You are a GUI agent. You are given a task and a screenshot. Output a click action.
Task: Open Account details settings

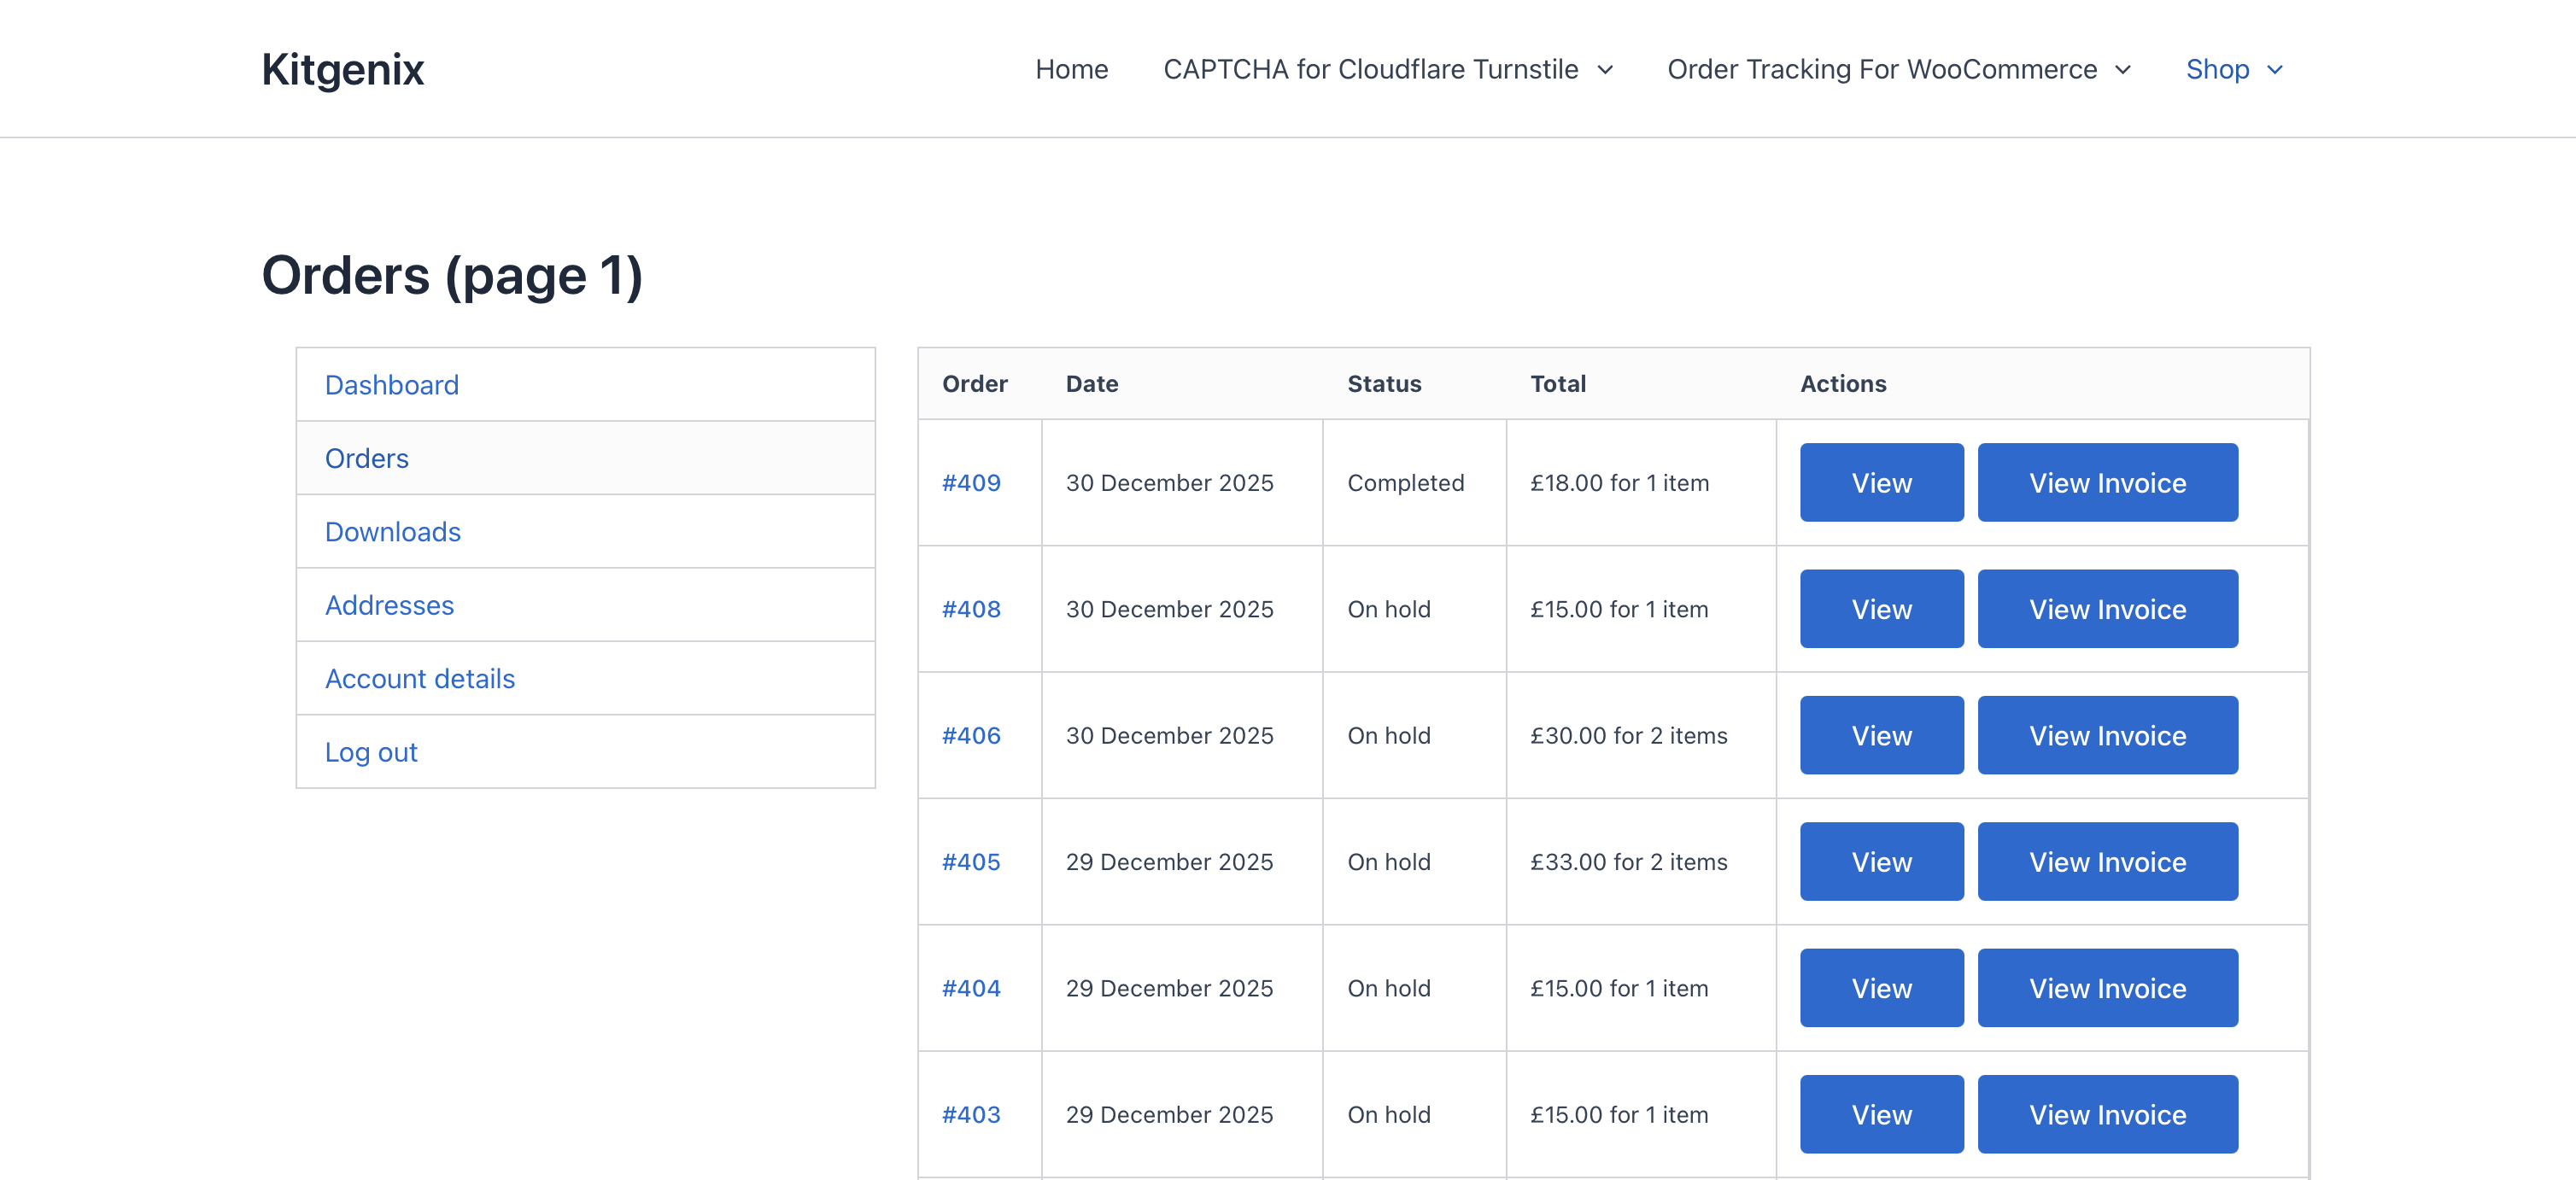coord(420,678)
